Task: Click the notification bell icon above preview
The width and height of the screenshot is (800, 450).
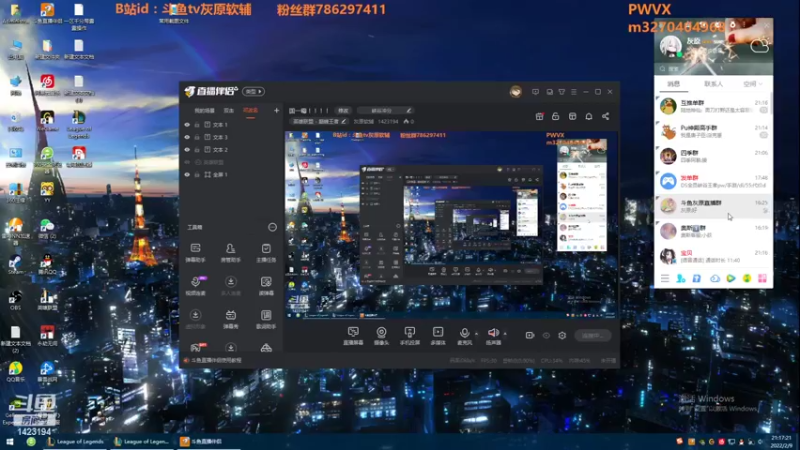Action: point(589,116)
